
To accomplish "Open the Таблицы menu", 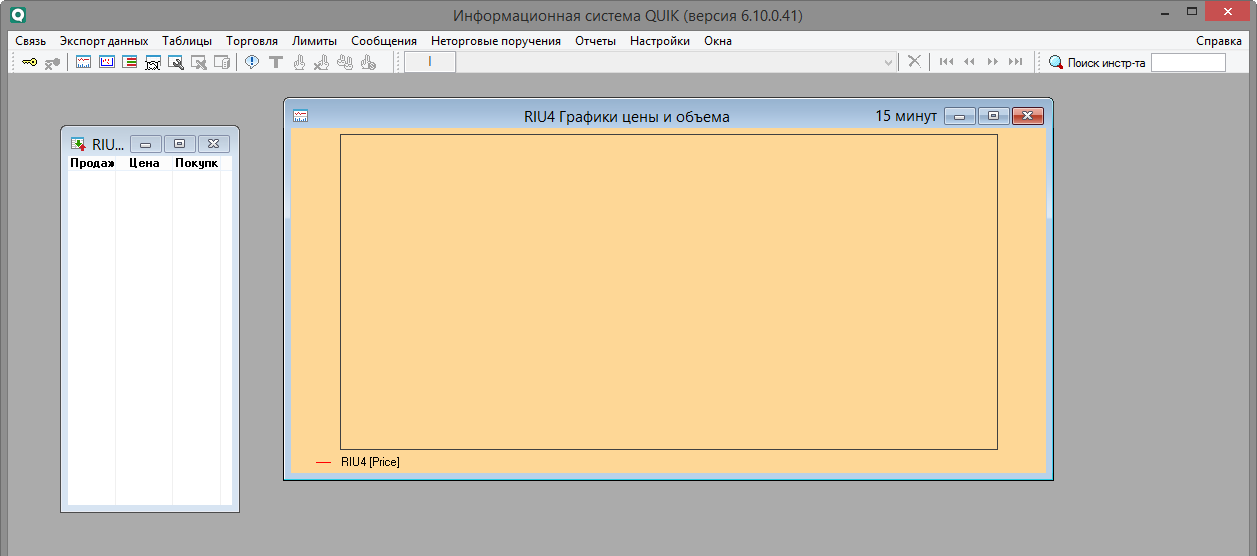I will tap(187, 41).
